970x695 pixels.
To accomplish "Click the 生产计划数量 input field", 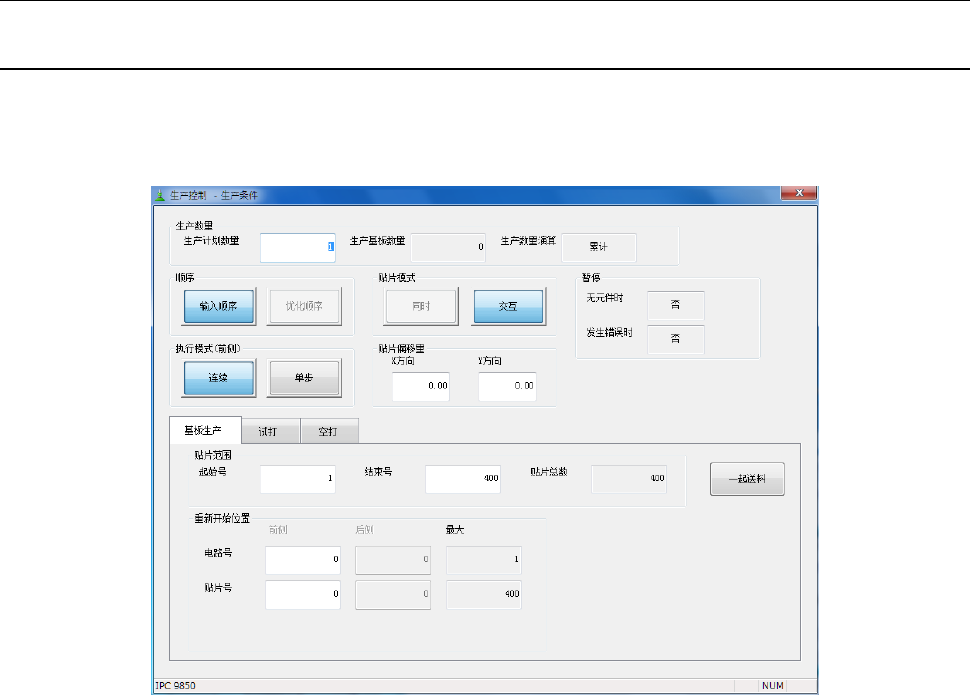I will (298, 248).
